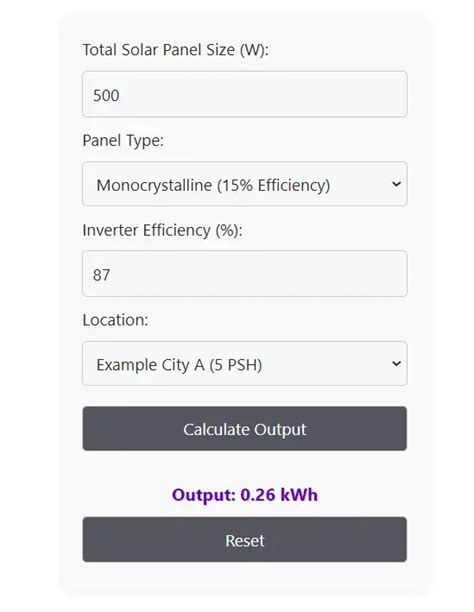Click the 'Panel Type:' label
This screenshot has height=612, width=474.
123,141
